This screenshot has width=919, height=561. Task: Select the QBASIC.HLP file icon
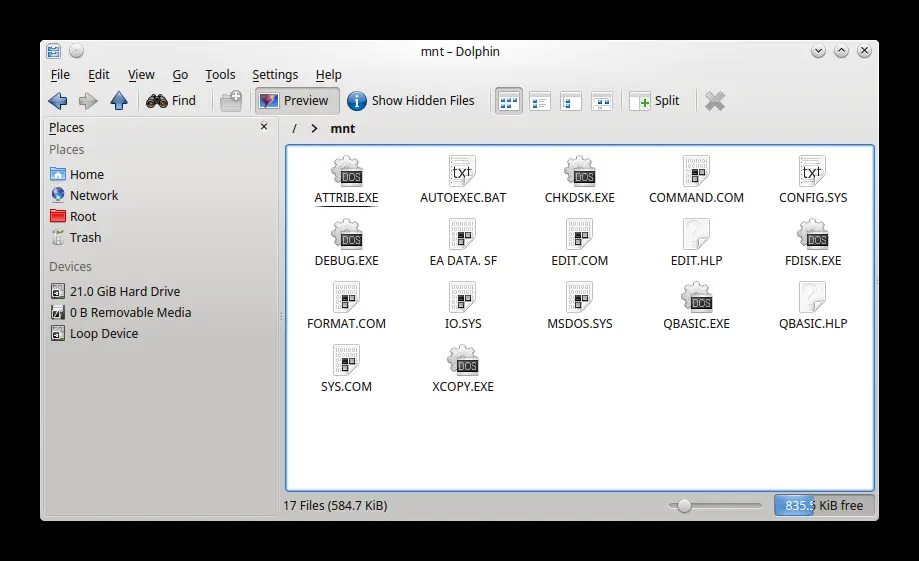coord(813,297)
